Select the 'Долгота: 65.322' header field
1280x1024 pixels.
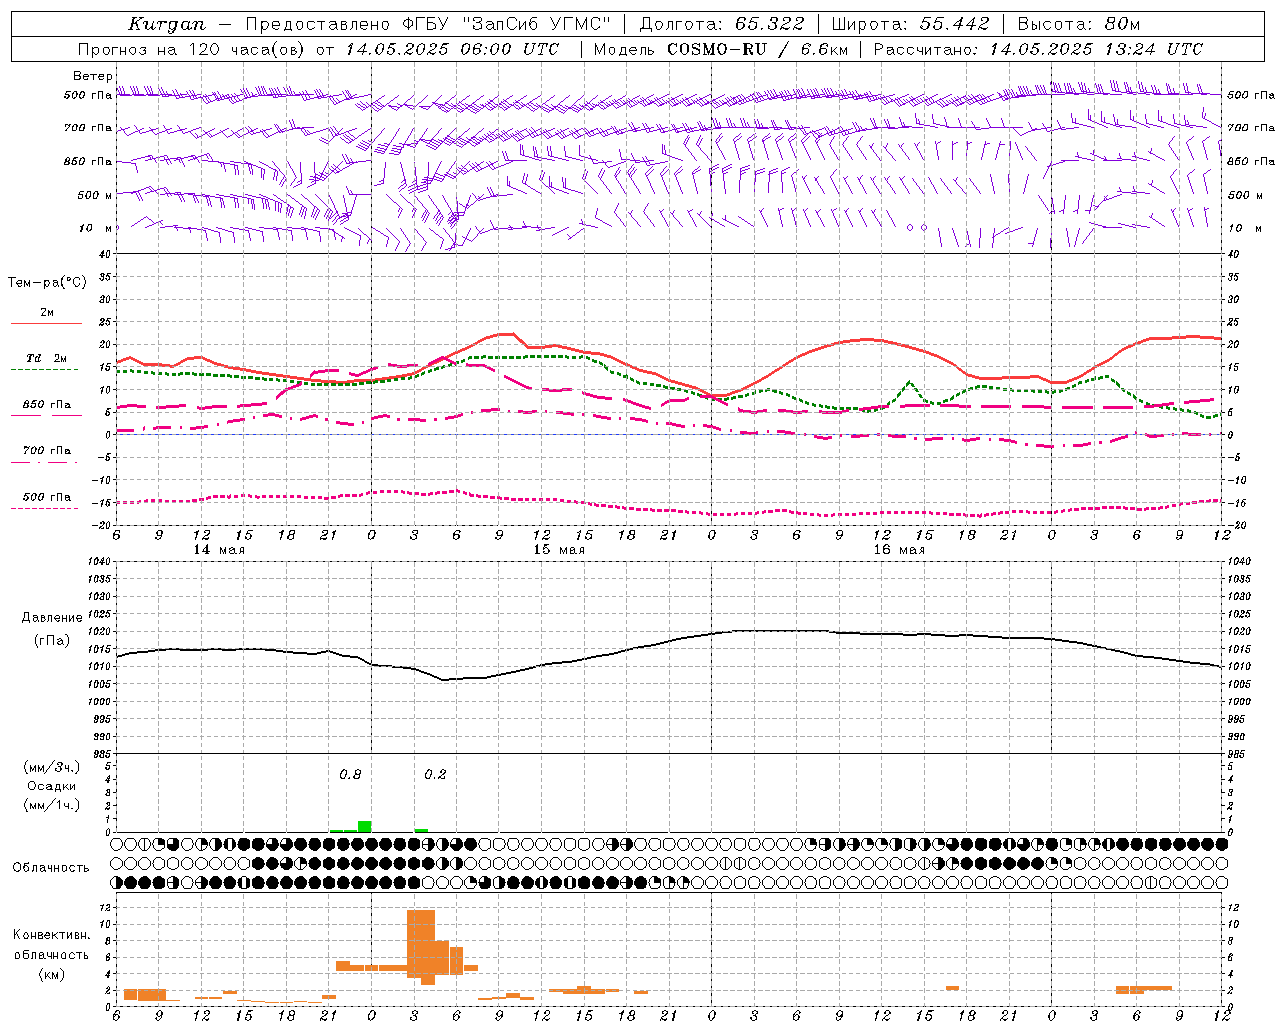pyautogui.click(x=721, y=24)
